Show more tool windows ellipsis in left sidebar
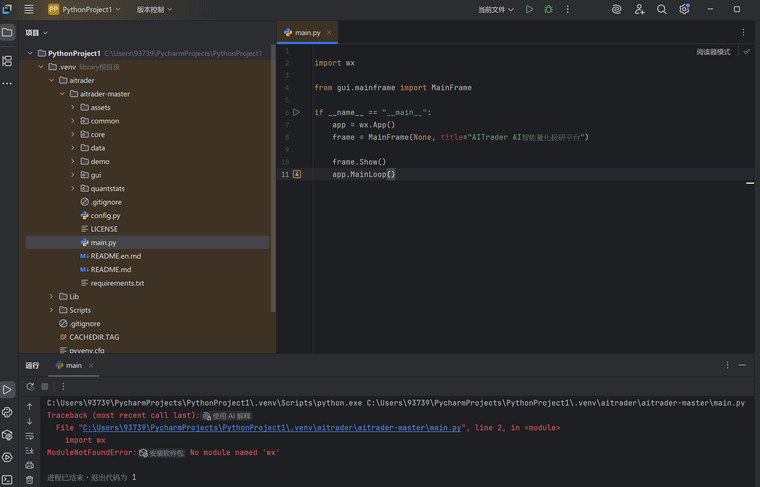 pyautogui.click(x=7, y=83)
